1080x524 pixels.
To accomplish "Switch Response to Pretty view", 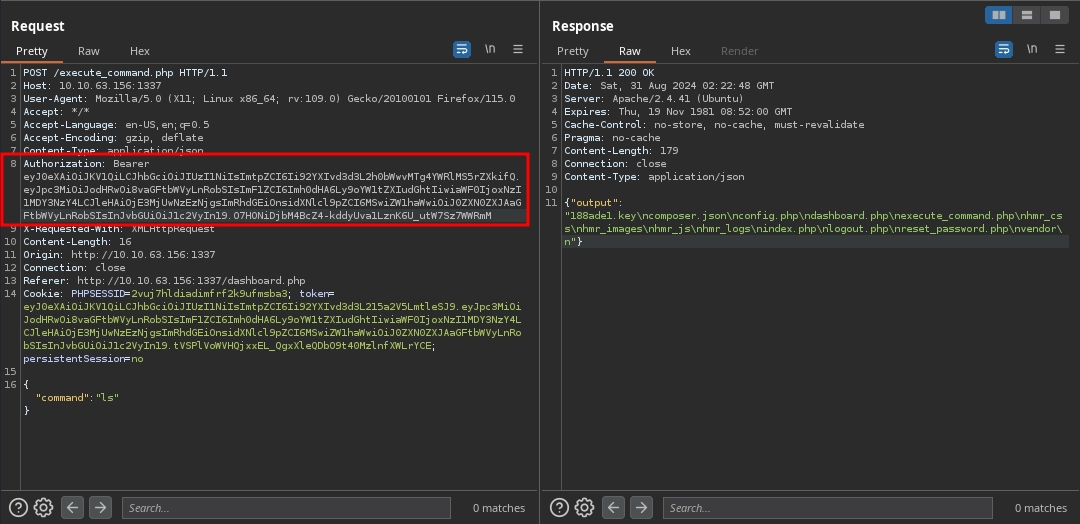I will point(573,51).
